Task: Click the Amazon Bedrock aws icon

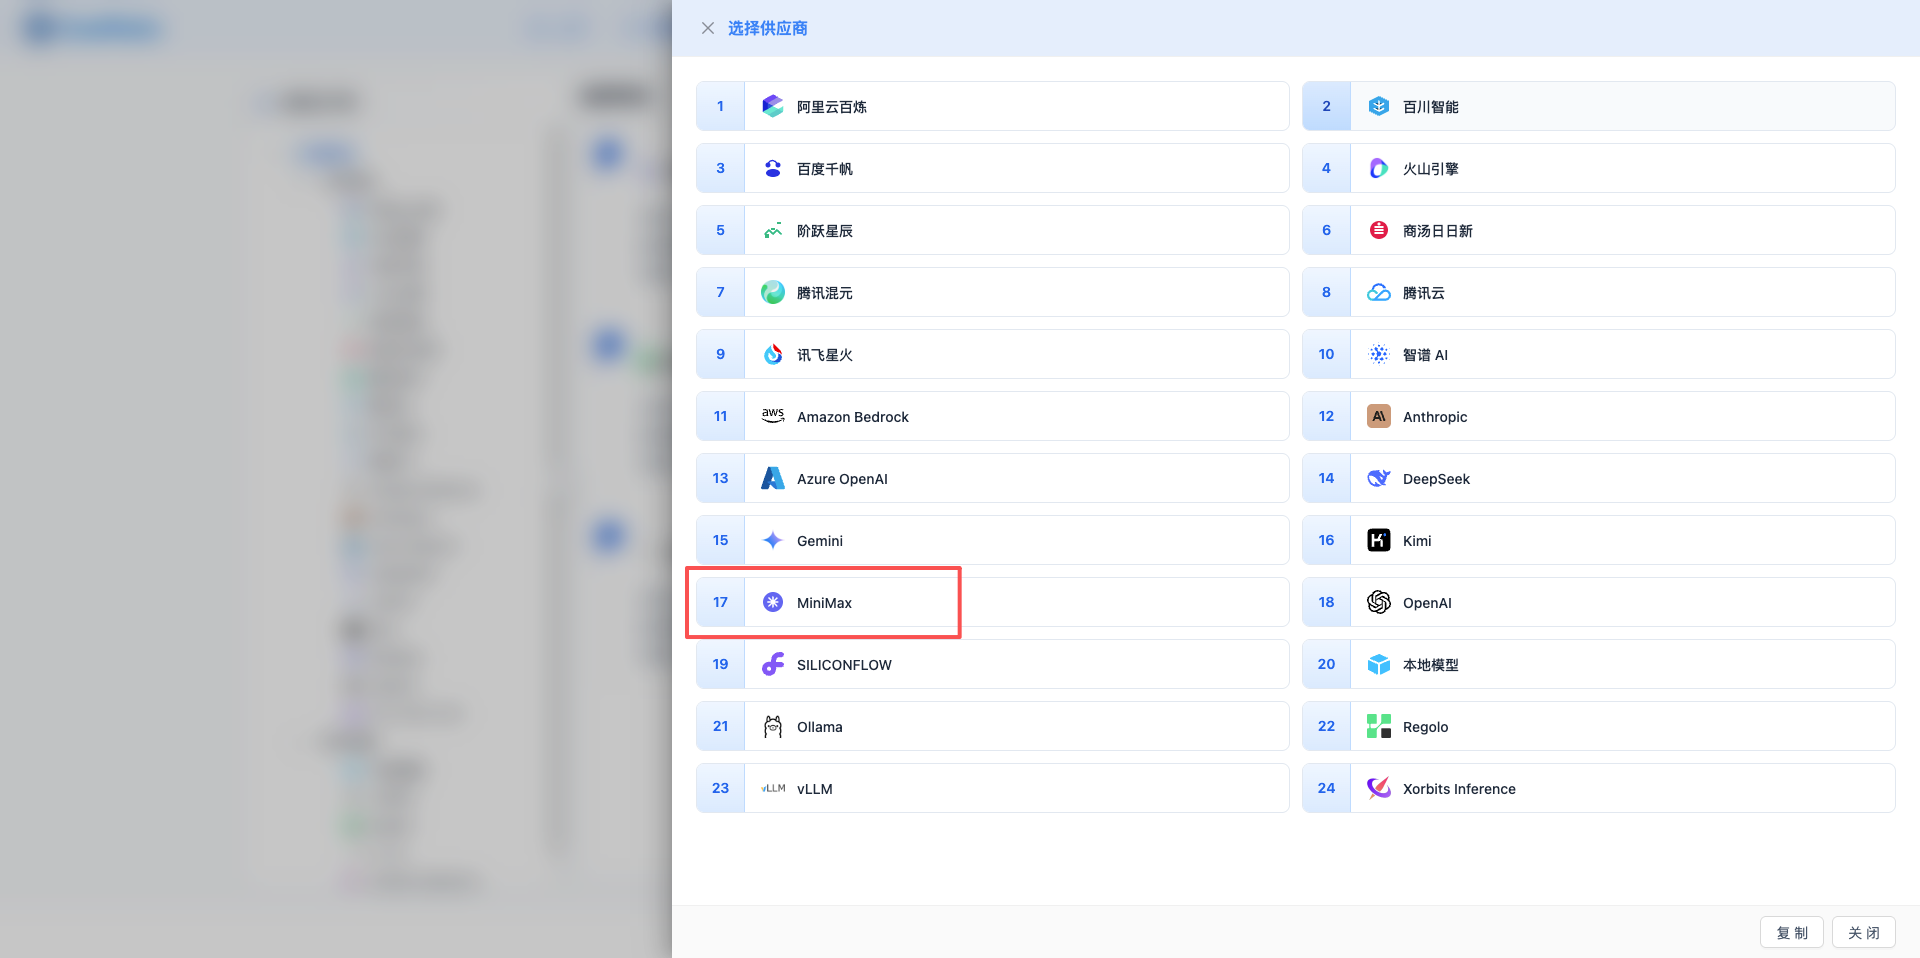Action: click(772, 416)
